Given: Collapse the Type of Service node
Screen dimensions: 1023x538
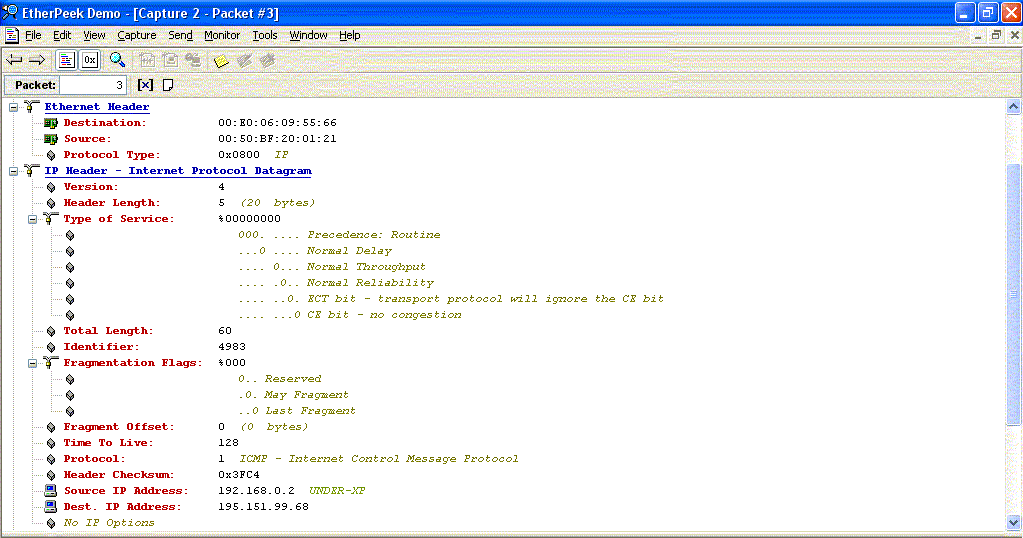Looking at the screenshot, I should click(x=33, y=219).
